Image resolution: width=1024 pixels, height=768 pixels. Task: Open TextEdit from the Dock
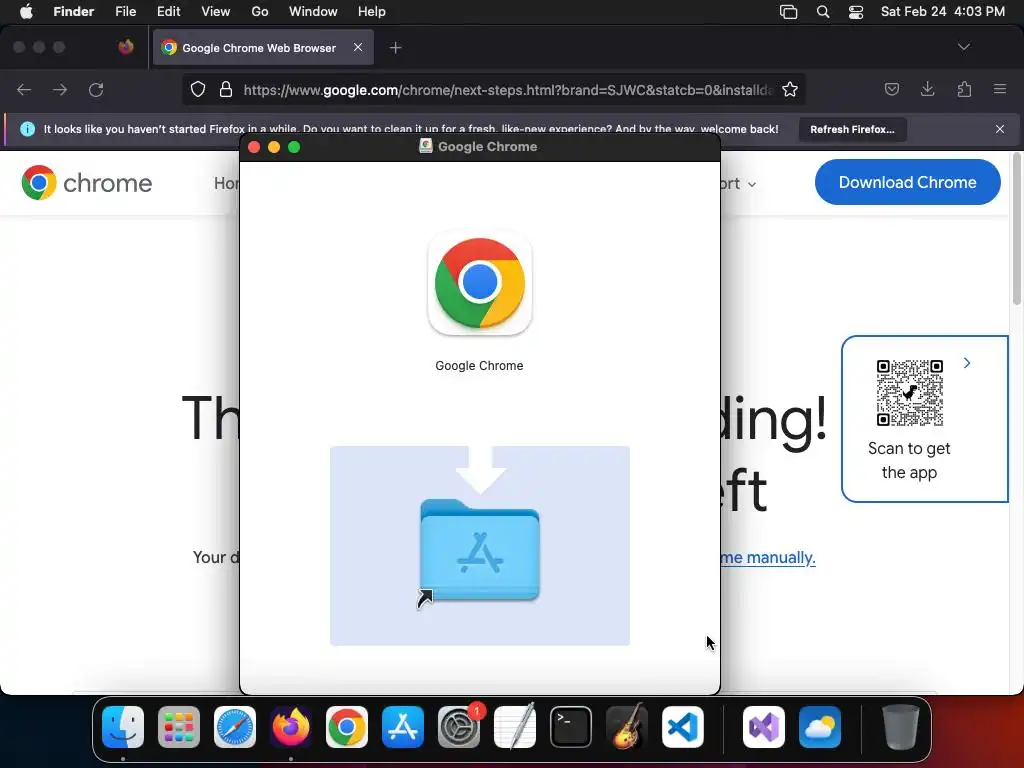point(515,727)
